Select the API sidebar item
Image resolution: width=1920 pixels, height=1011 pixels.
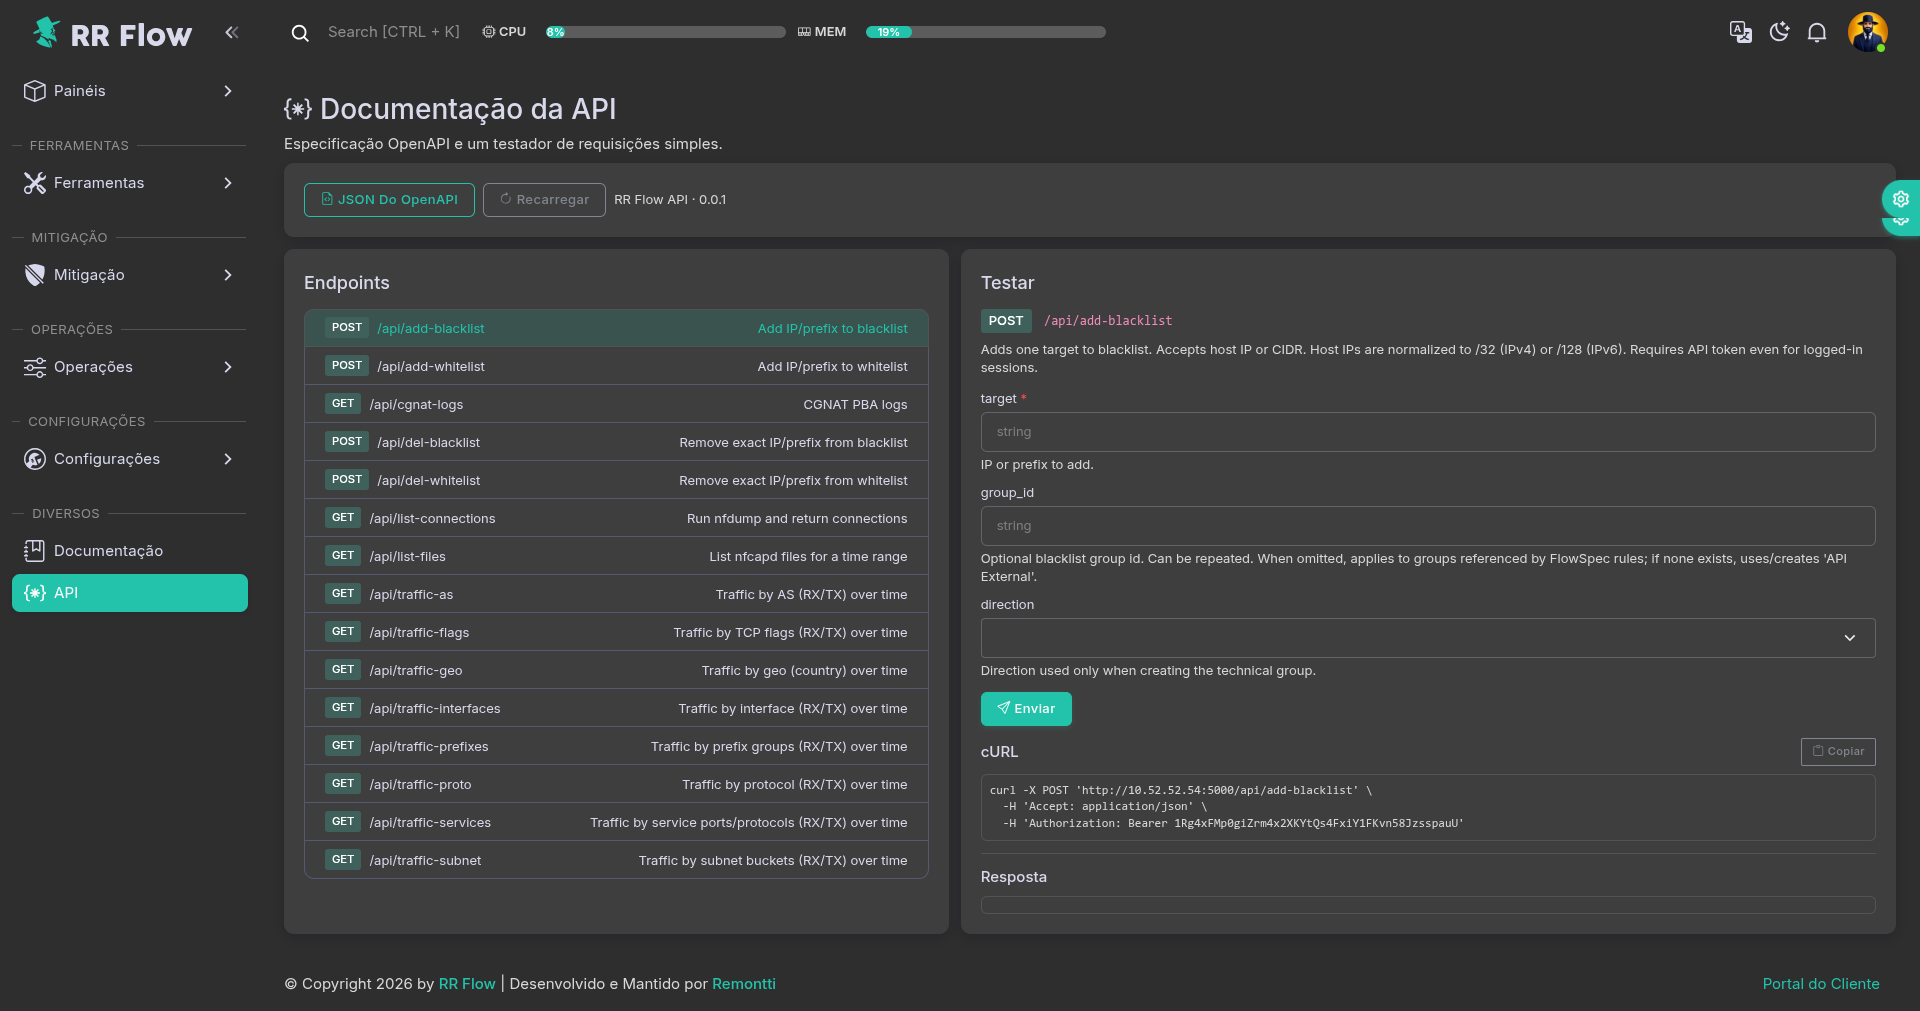130,593
